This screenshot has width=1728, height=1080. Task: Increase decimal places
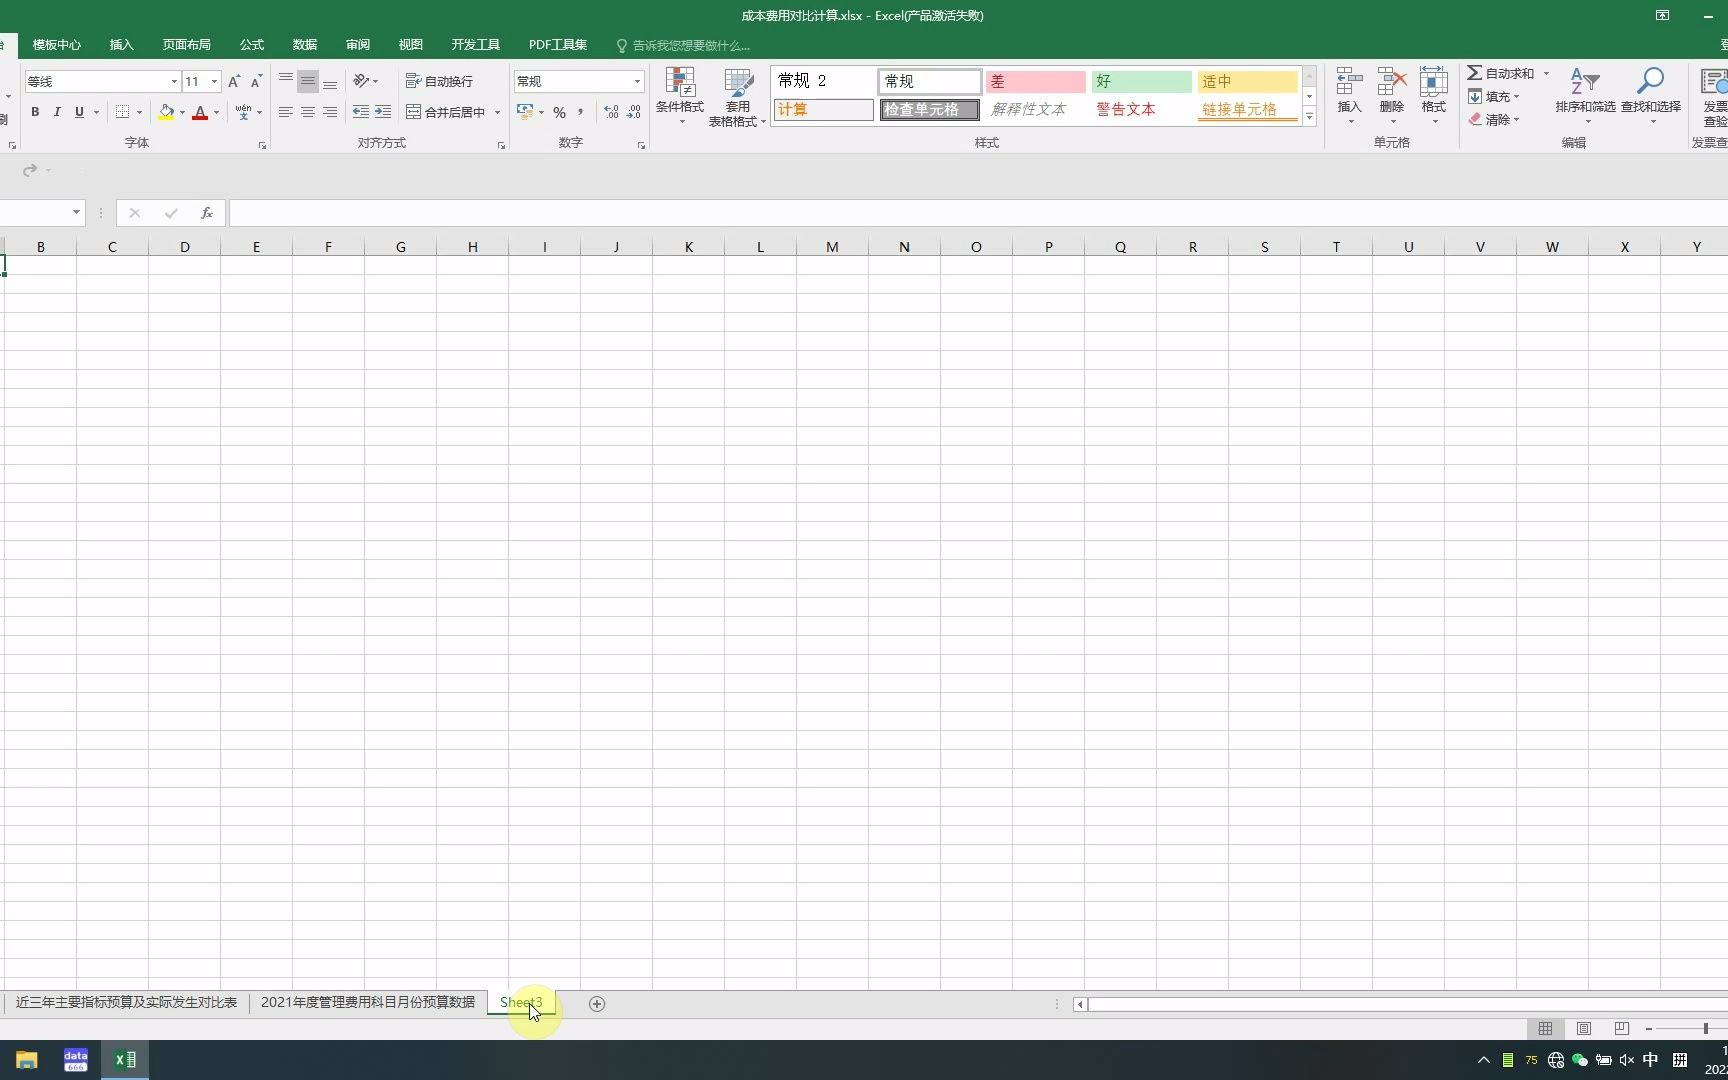[611, 112]
